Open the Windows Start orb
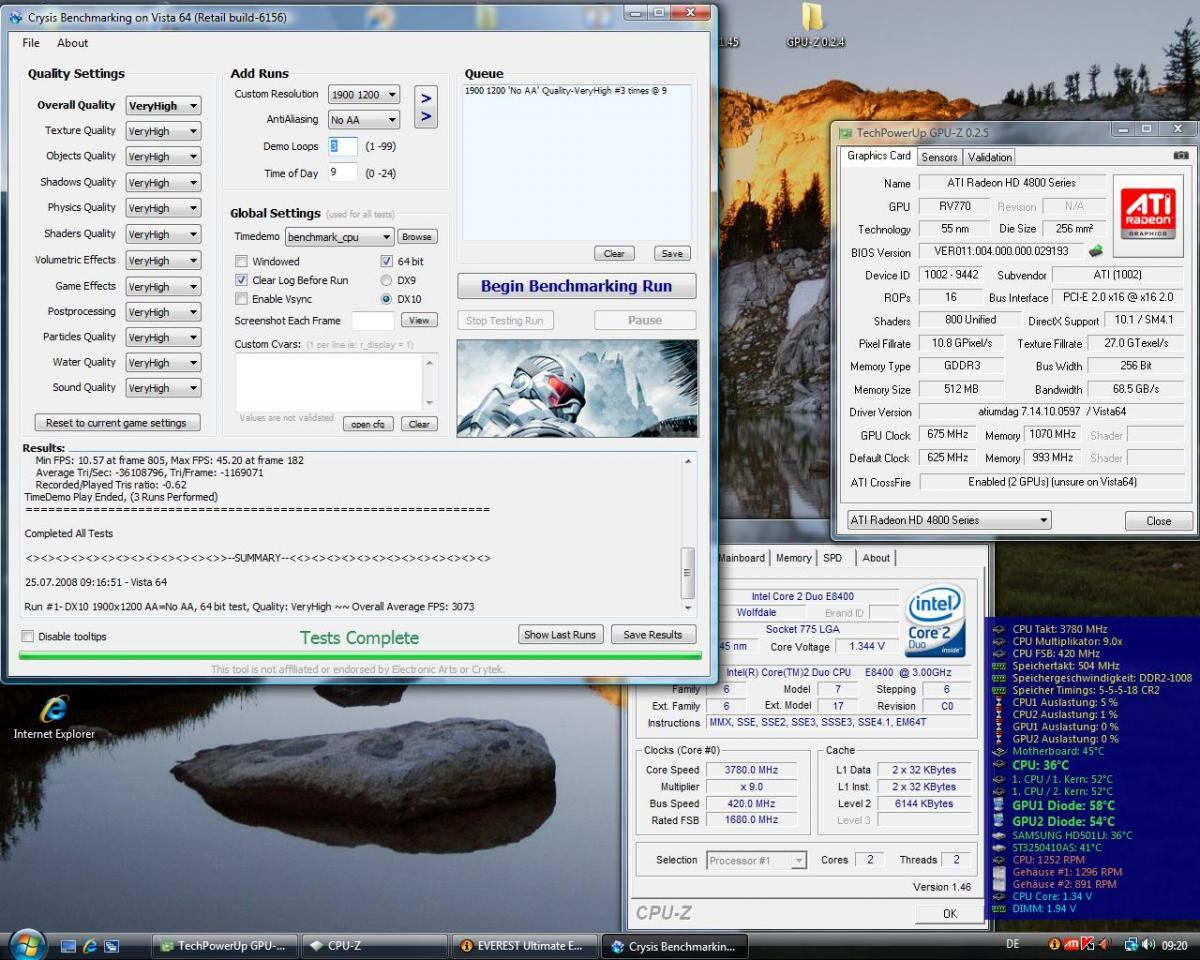 (26, 944)
